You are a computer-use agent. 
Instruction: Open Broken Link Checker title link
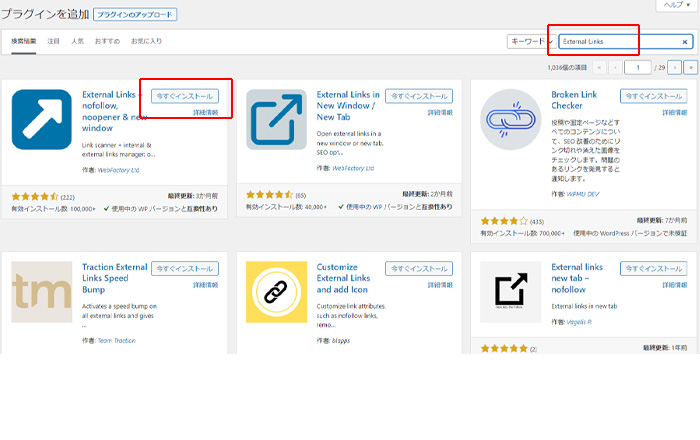click(574, 100)
